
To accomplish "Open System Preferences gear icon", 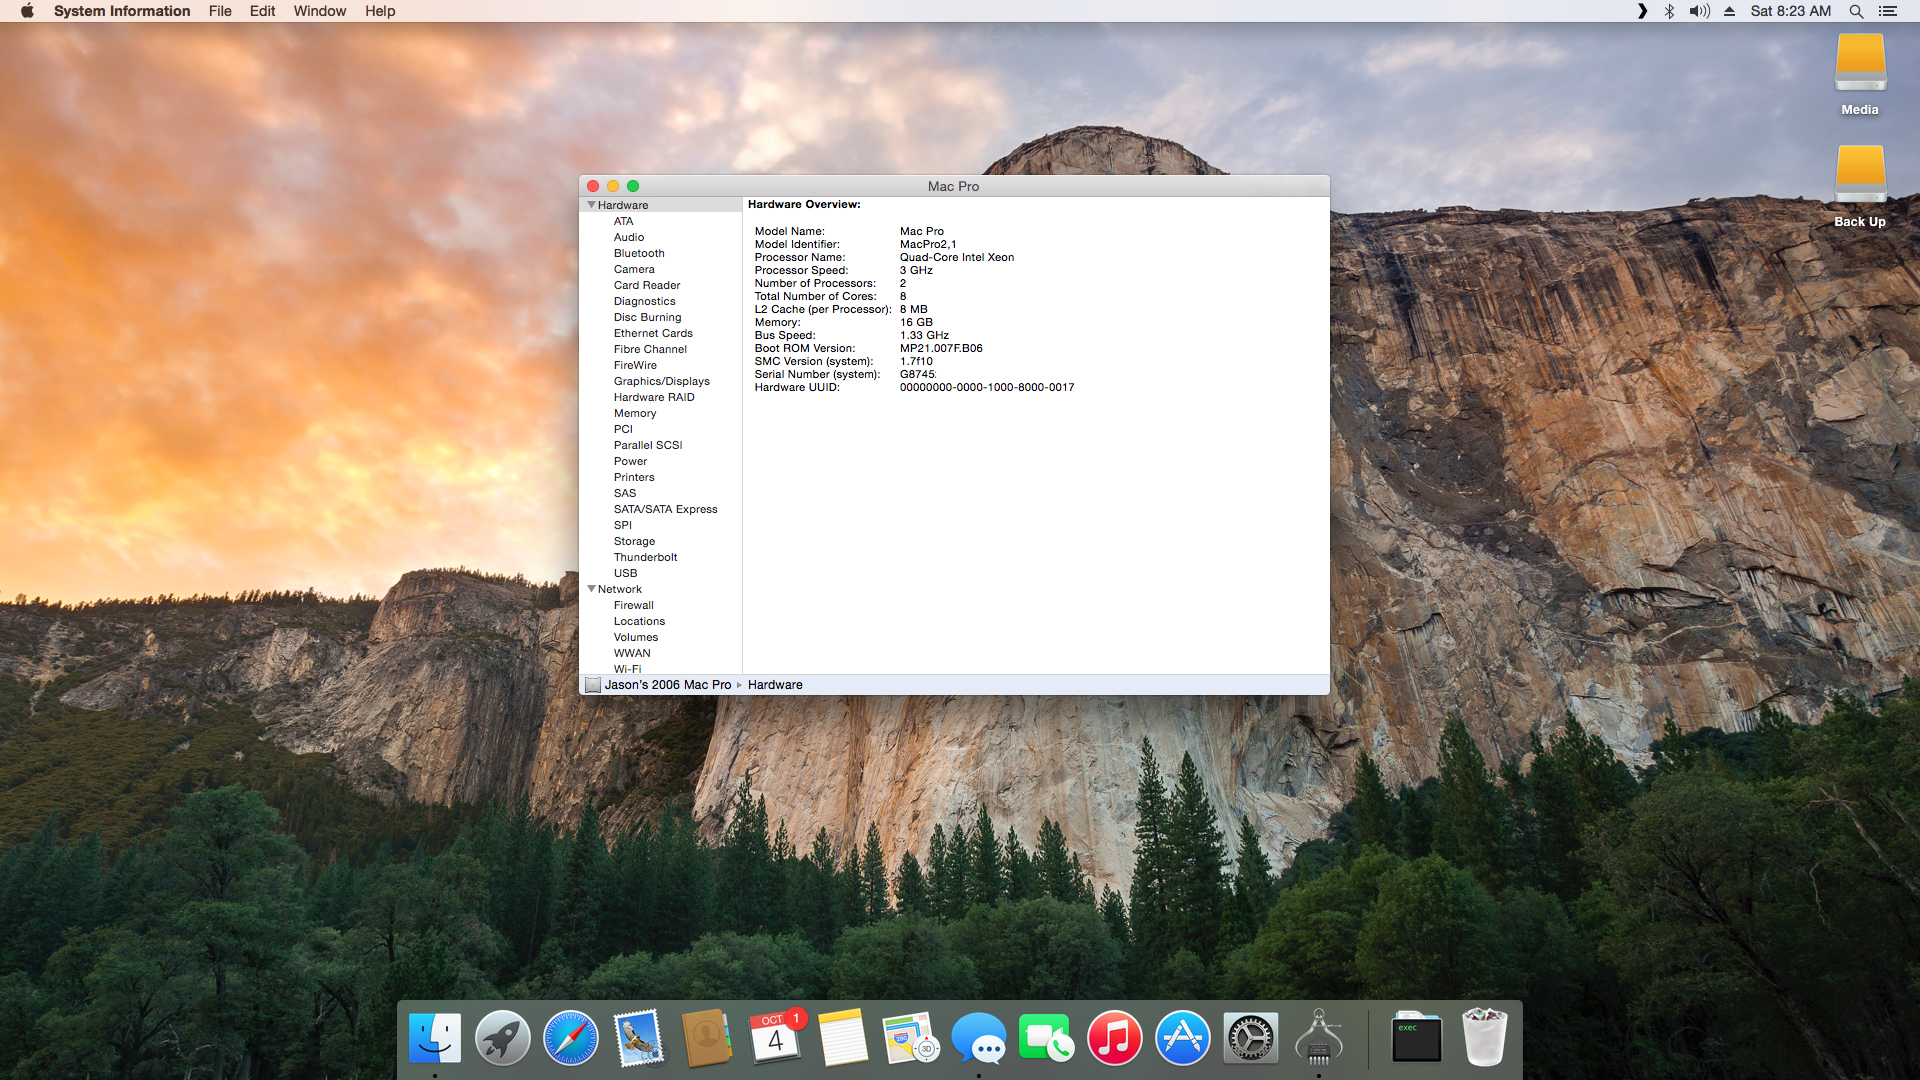I will pos(1250,1038).
